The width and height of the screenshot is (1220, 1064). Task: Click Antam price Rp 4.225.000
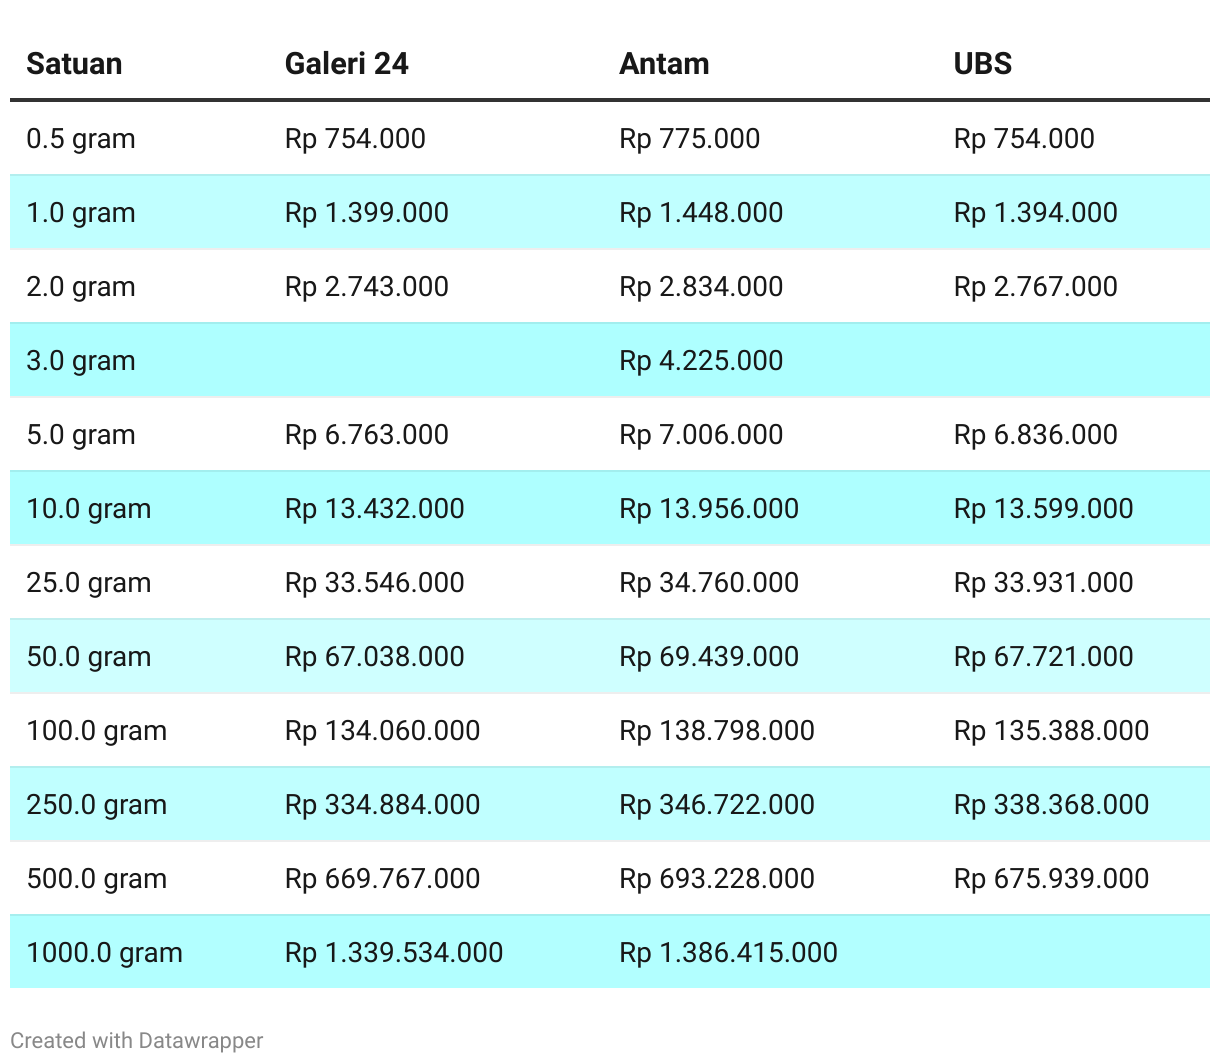click(701, 360)
